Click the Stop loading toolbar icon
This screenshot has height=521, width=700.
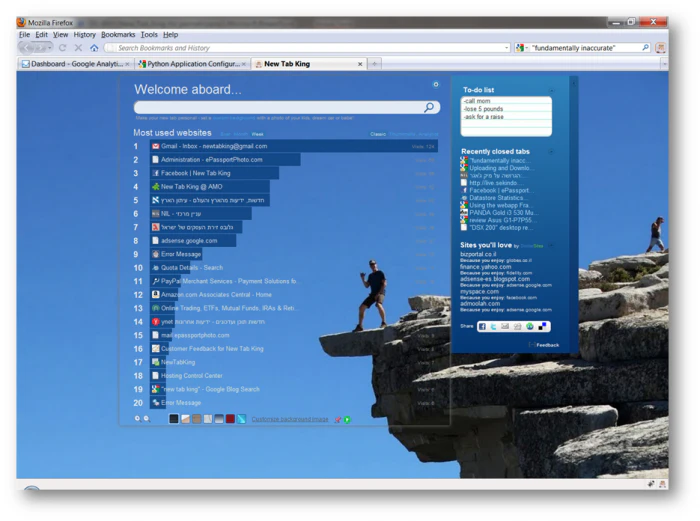click(78, 48)
